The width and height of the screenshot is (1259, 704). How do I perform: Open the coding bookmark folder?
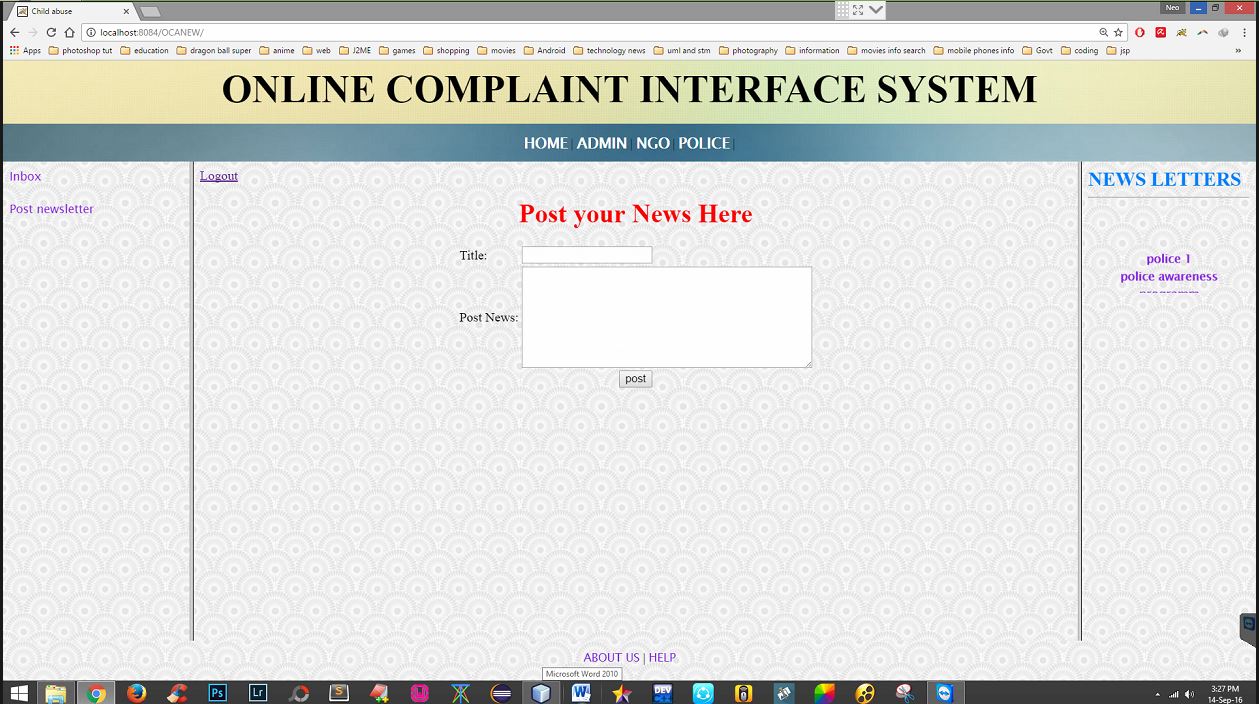(1080, 50)
